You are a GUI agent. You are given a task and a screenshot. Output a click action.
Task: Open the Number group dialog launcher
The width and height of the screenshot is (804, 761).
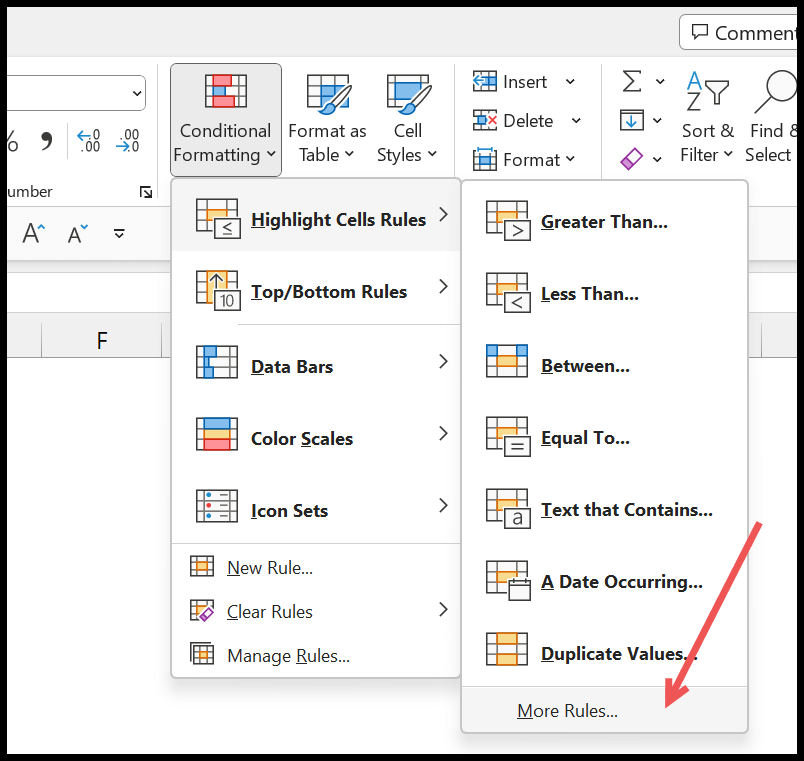coord(146,192)
